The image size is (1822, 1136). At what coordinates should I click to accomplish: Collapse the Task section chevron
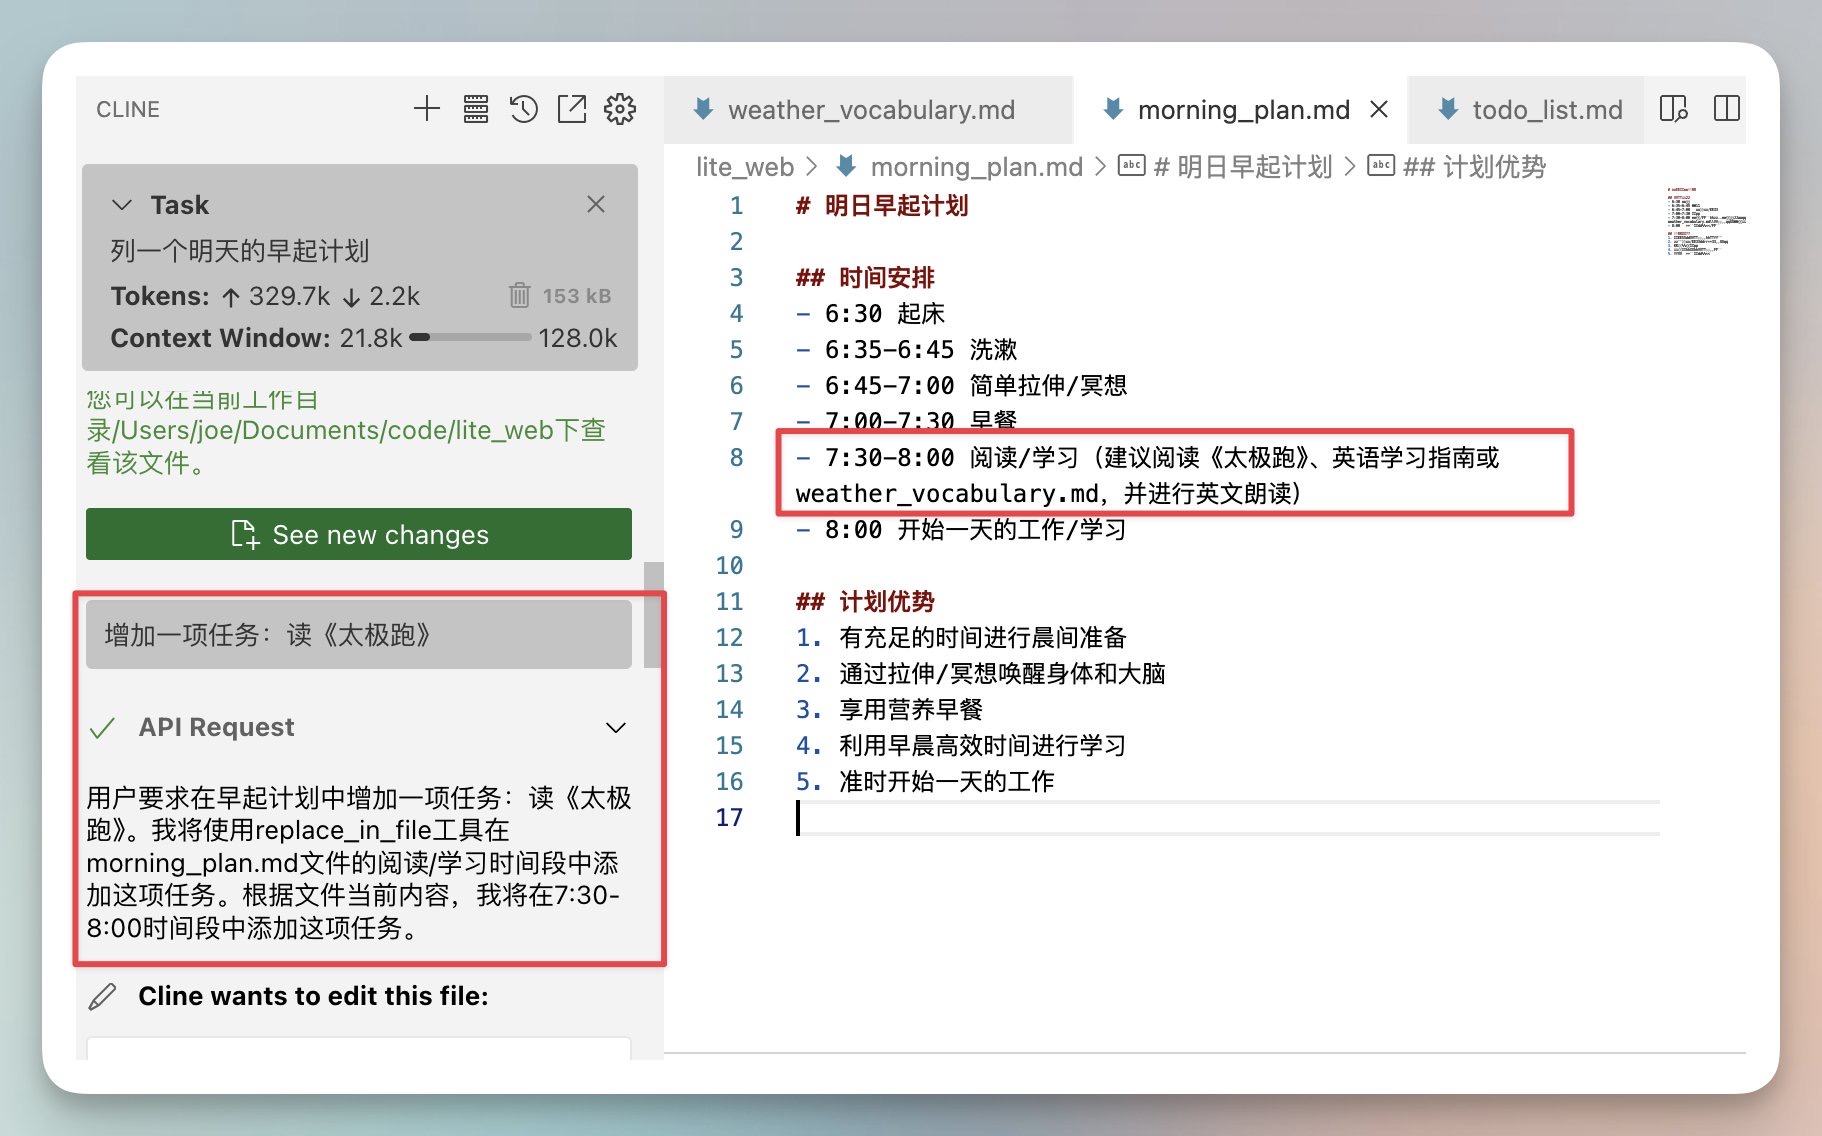point(122,205)
